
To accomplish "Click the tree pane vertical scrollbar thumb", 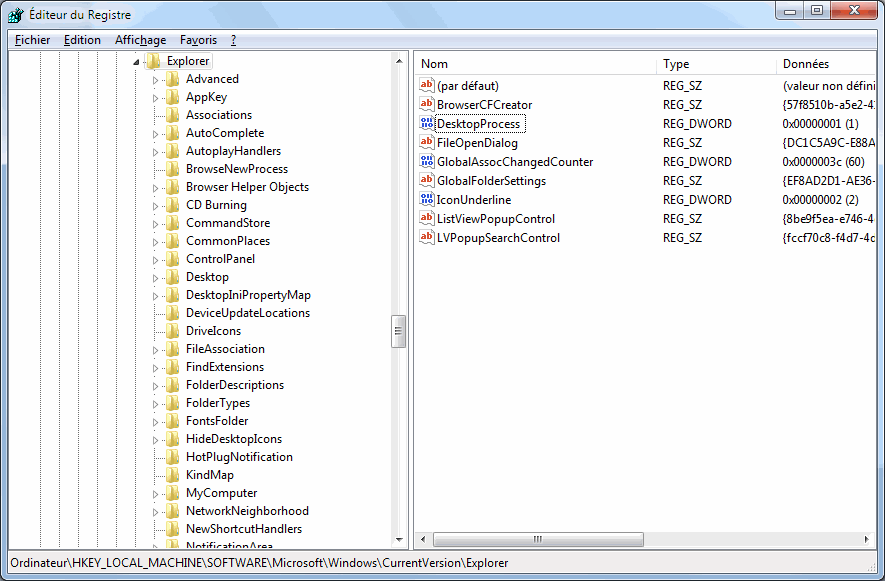I will pos(398,331).
